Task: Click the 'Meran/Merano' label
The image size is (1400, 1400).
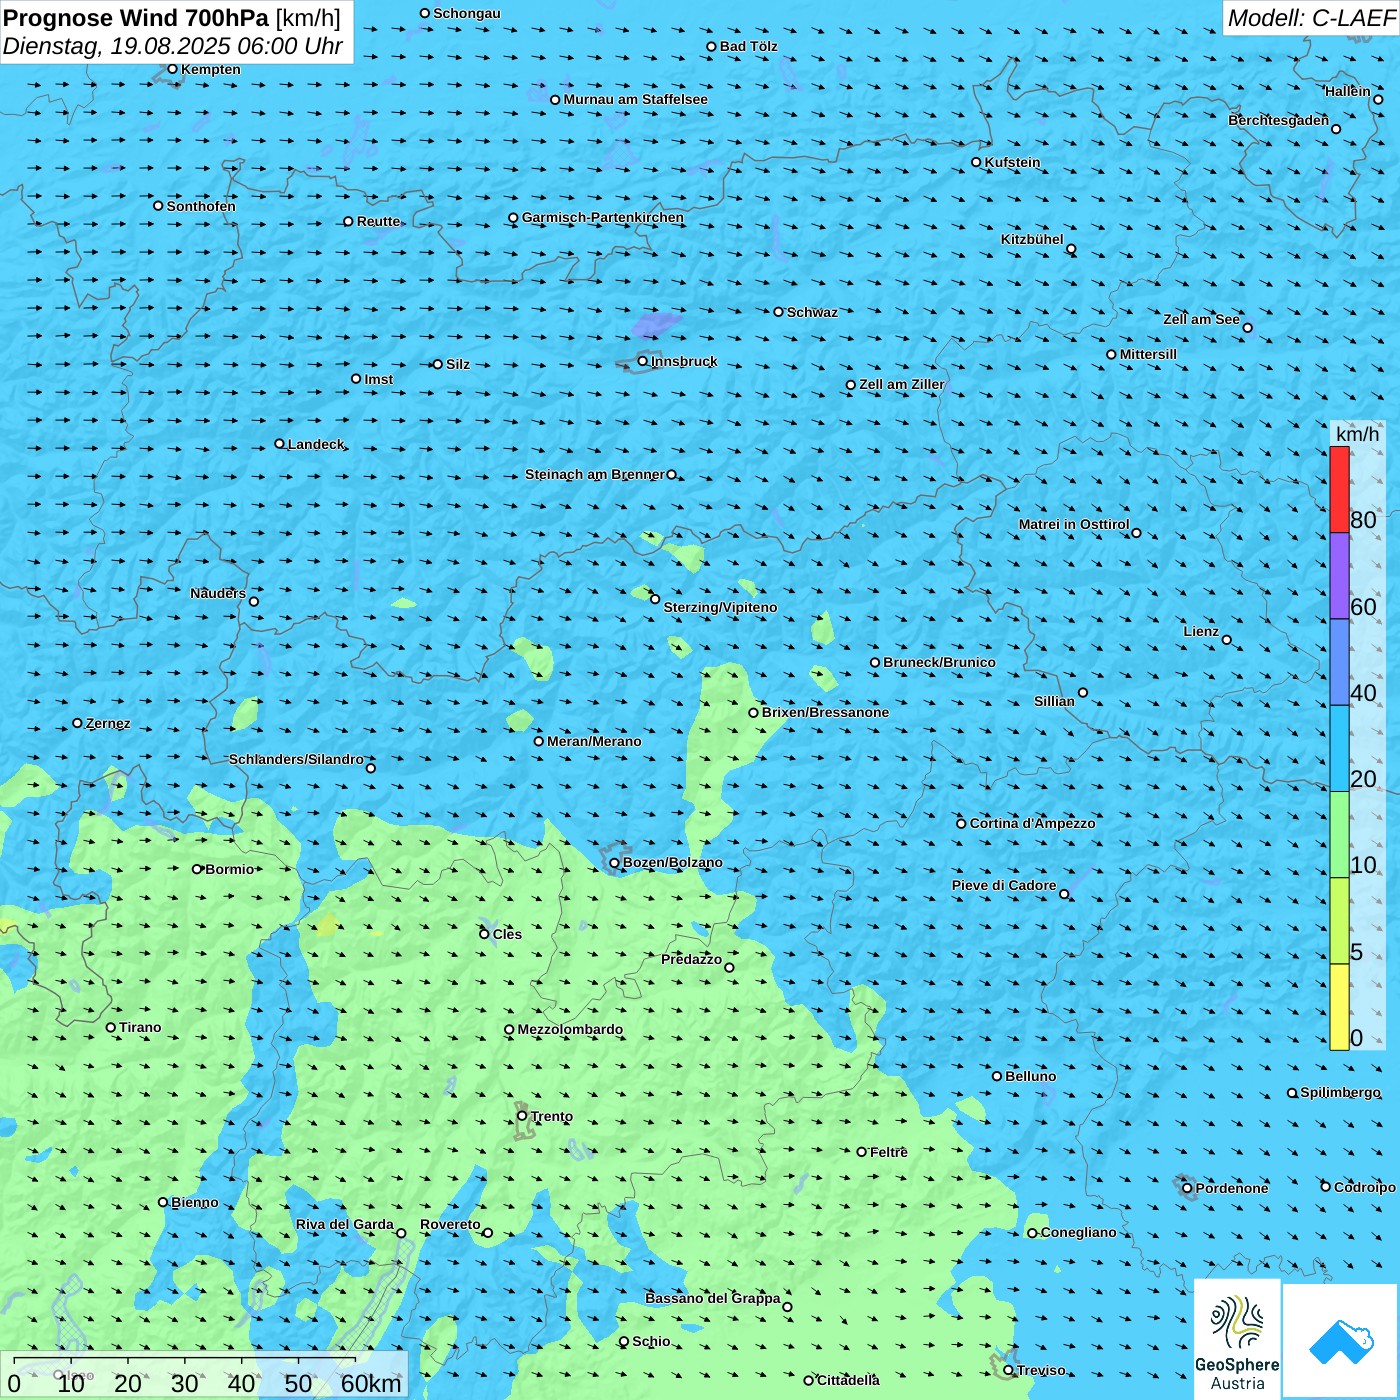Action: [594, 741]
